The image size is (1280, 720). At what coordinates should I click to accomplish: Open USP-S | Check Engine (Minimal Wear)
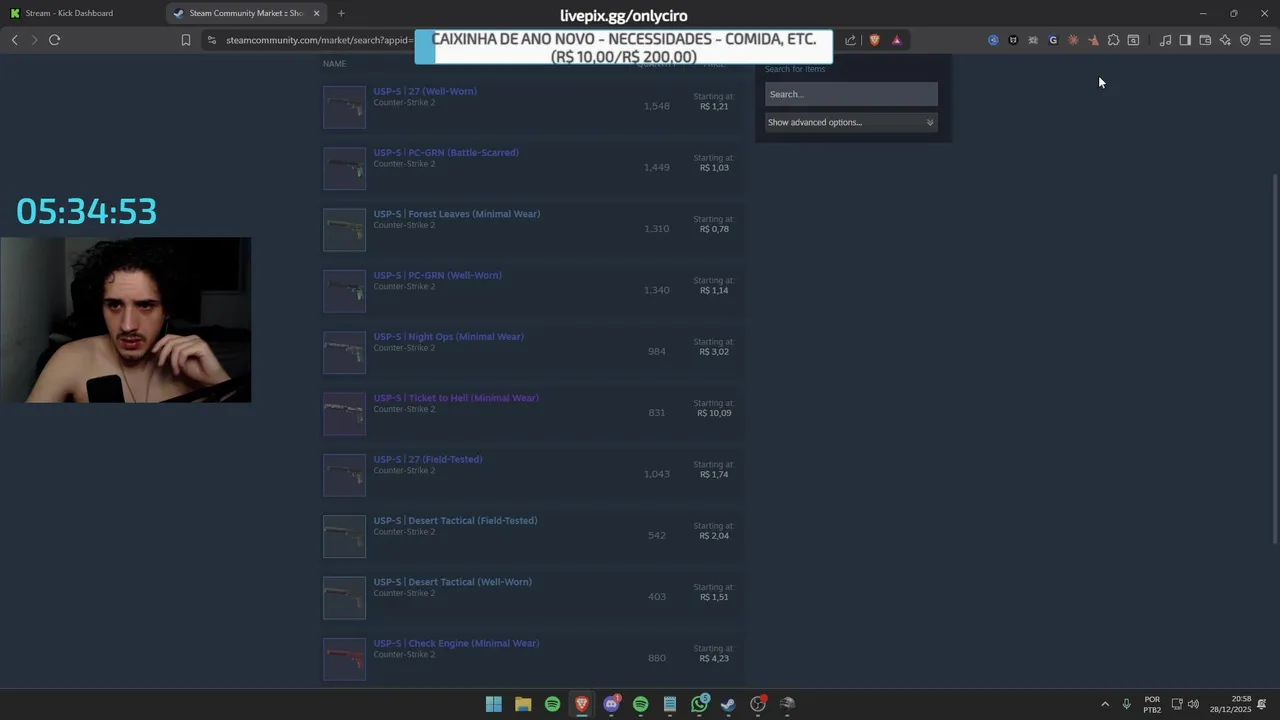[x=456, y=643]
